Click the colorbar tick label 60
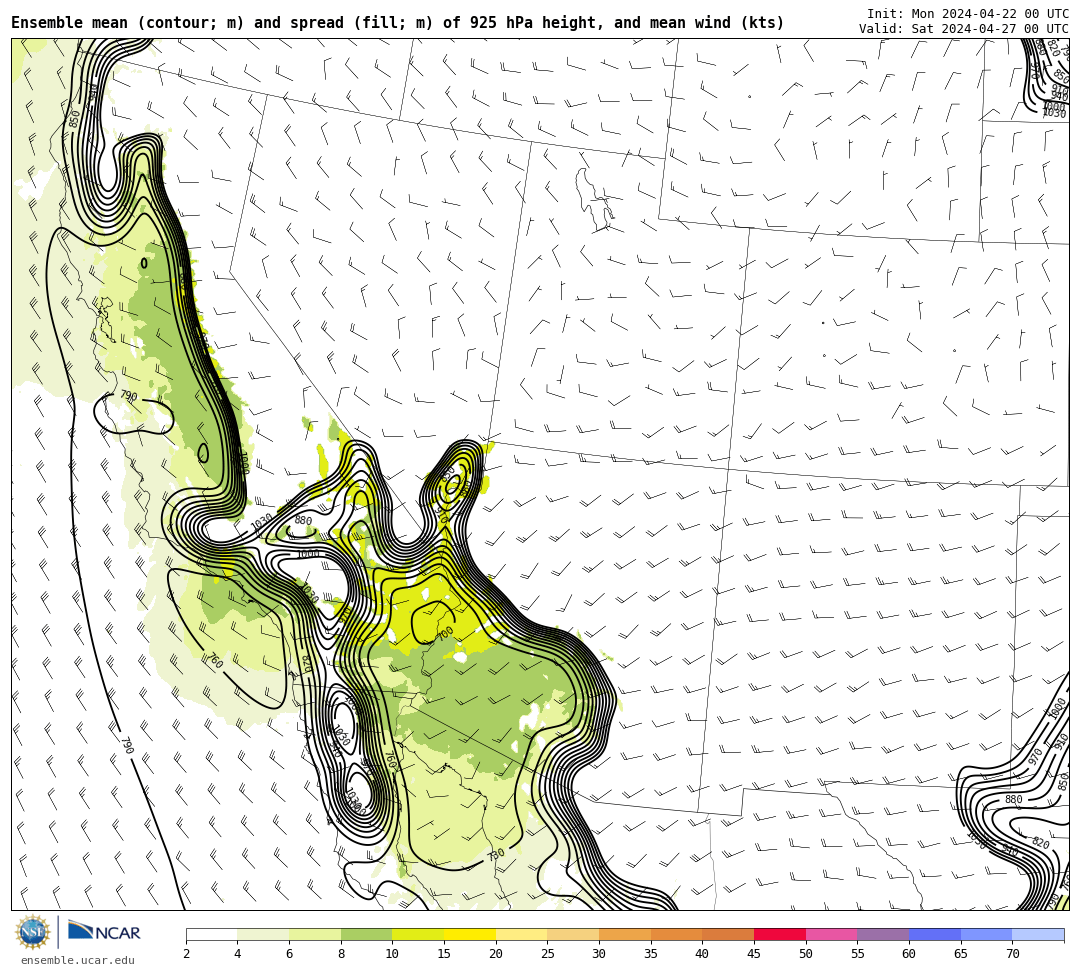 point(909,954)
